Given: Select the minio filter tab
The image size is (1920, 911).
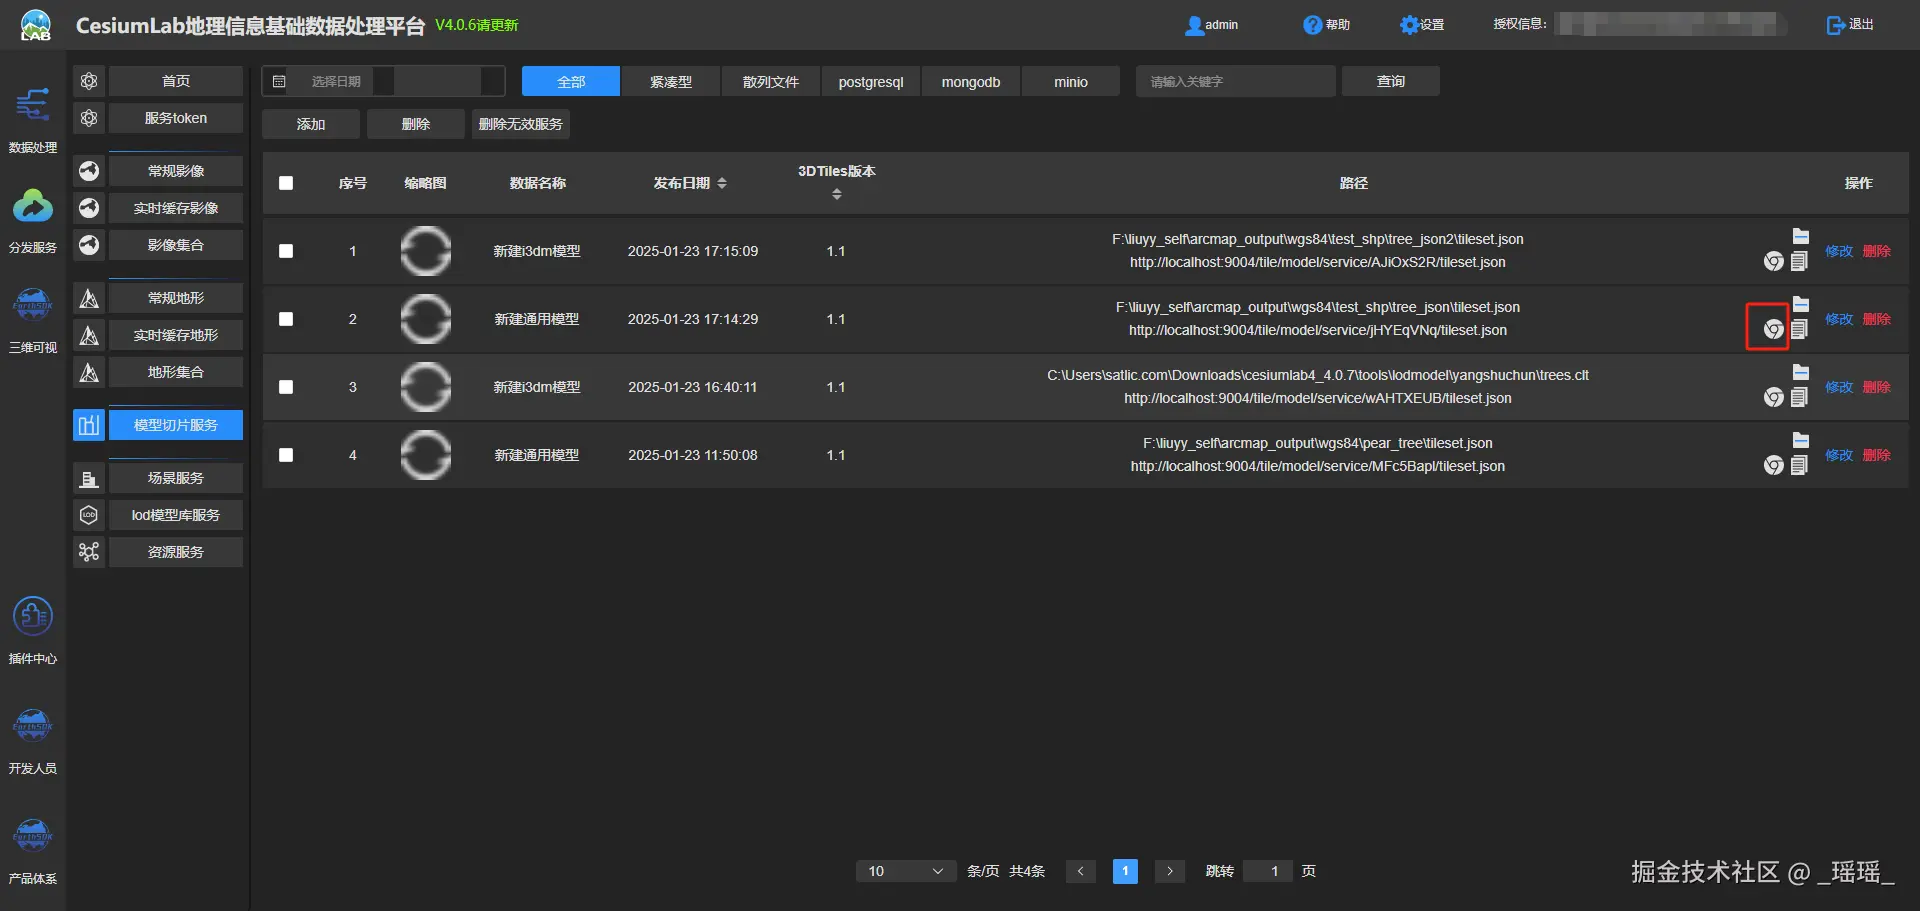Looking at the screenshot, I should point(1071,81).
